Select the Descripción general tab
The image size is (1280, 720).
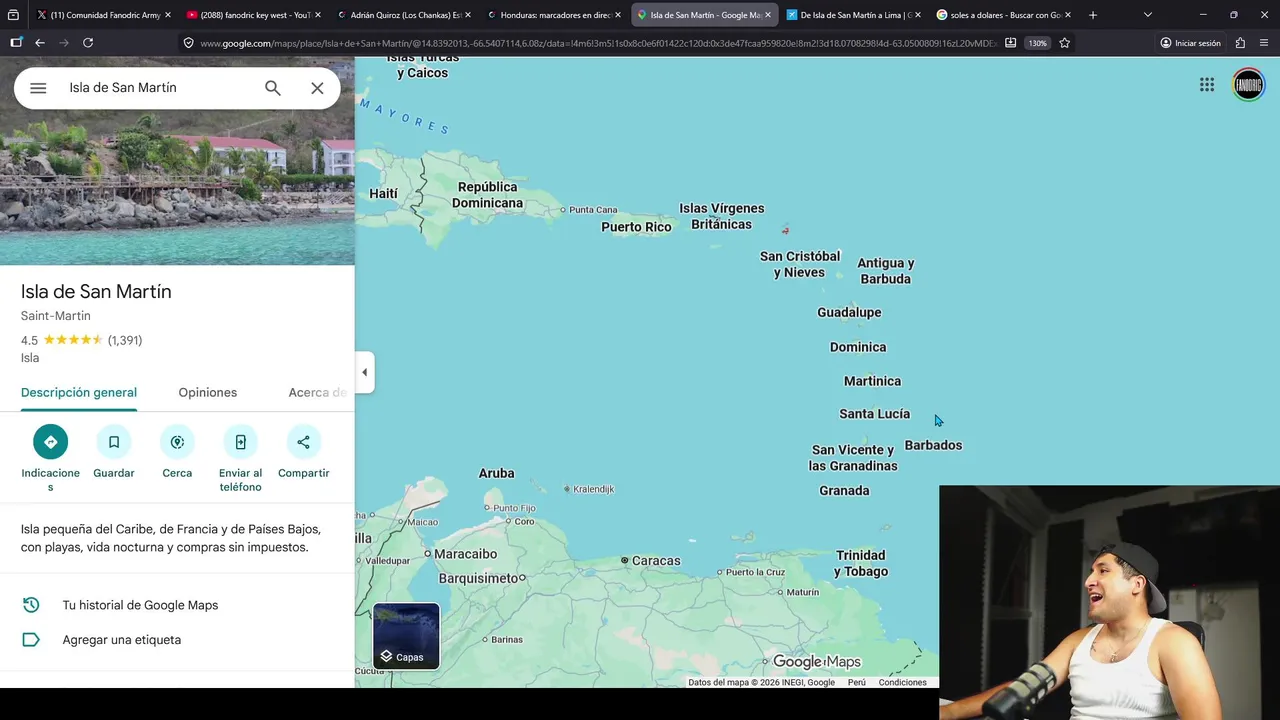pos(79,392)
